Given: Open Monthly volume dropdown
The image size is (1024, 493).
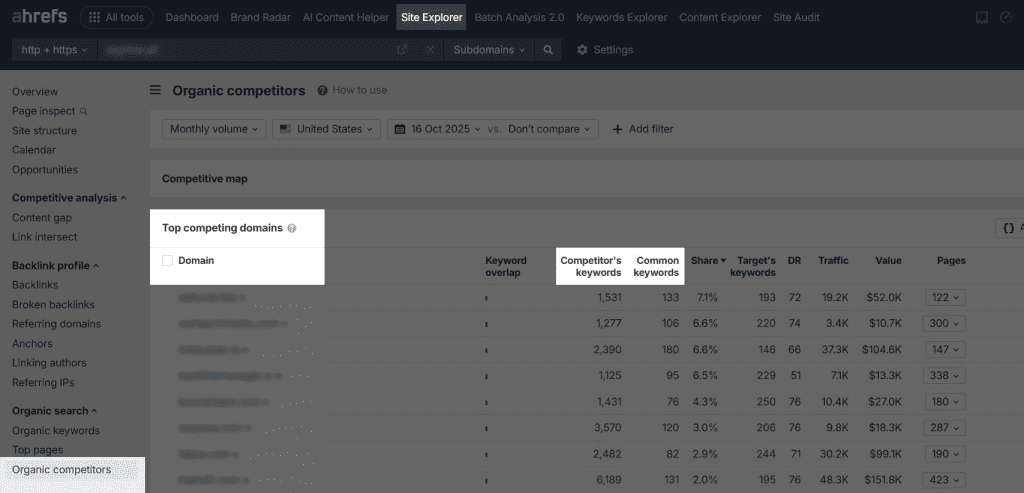Looking at the screenshot, I should [x=214, y=129].
